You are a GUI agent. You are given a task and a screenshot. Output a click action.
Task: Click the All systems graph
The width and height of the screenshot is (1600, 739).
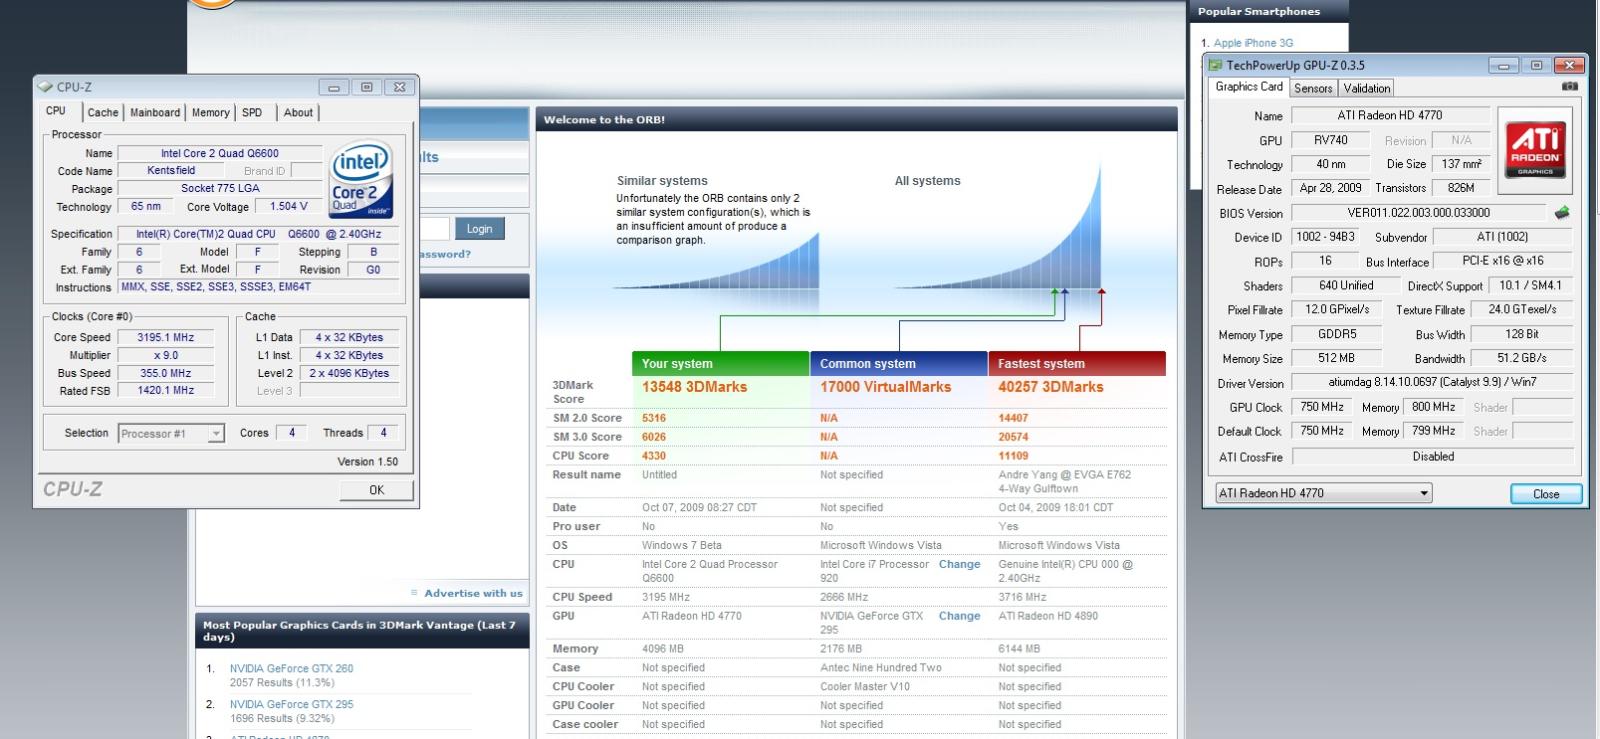pos(1000,225)
